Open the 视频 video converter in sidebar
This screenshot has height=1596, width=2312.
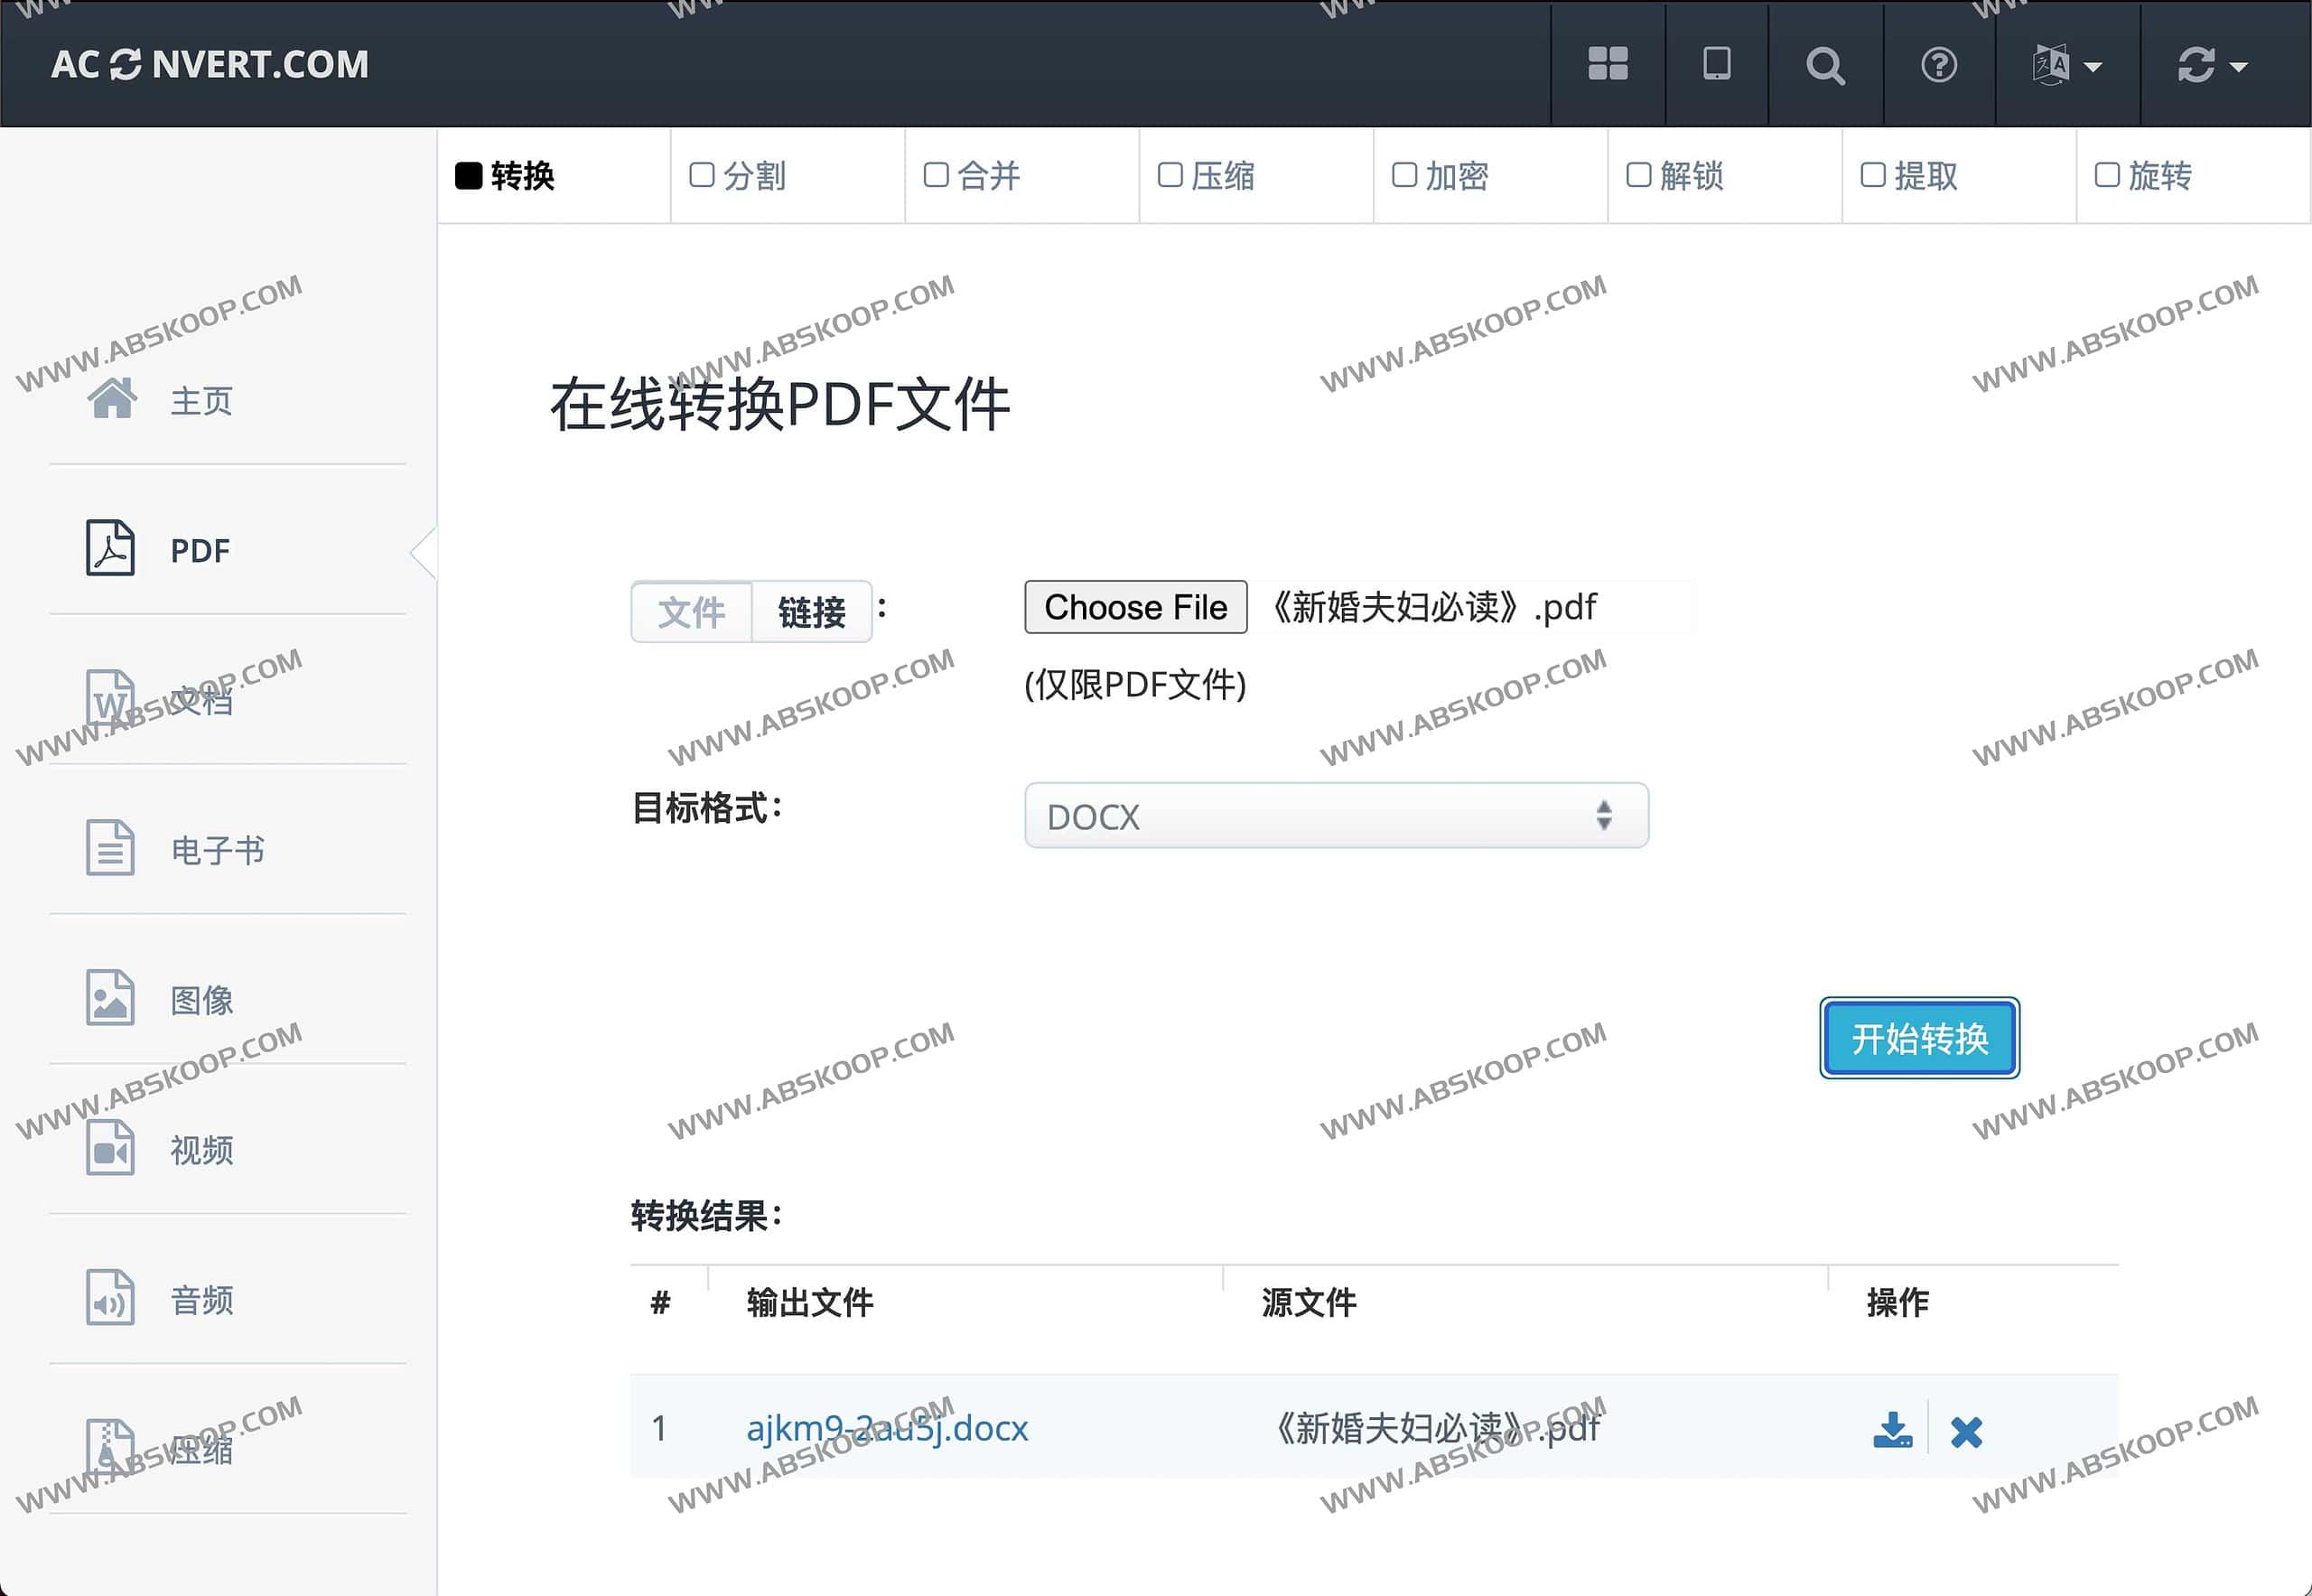(200, 1150)
